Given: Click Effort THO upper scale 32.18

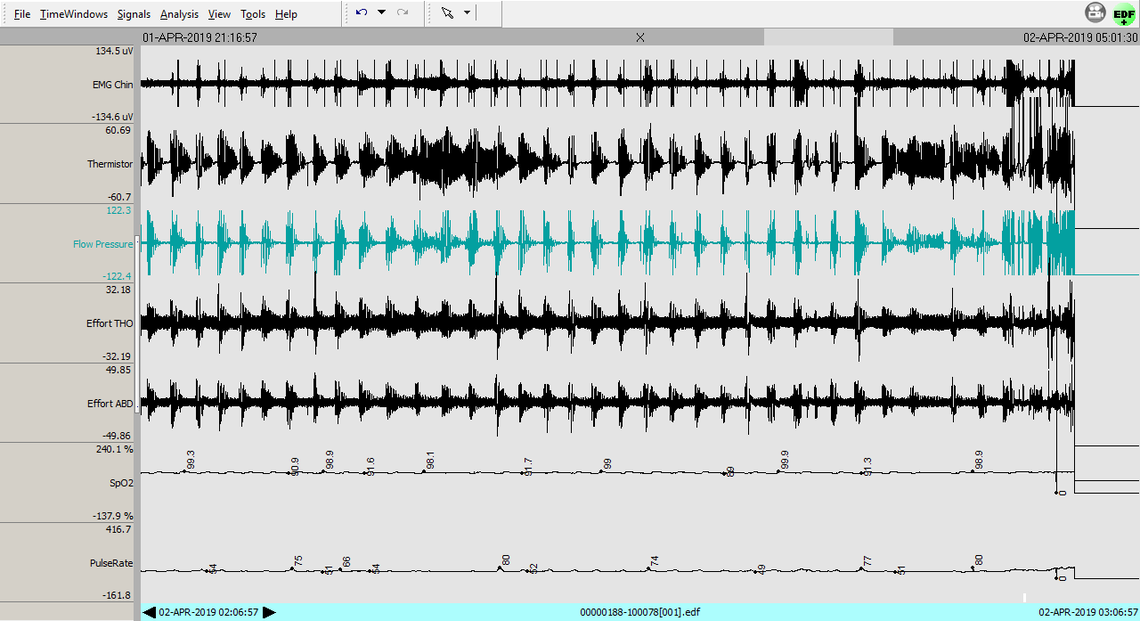Looking at the screenshot, I should (x=119, y=289).
